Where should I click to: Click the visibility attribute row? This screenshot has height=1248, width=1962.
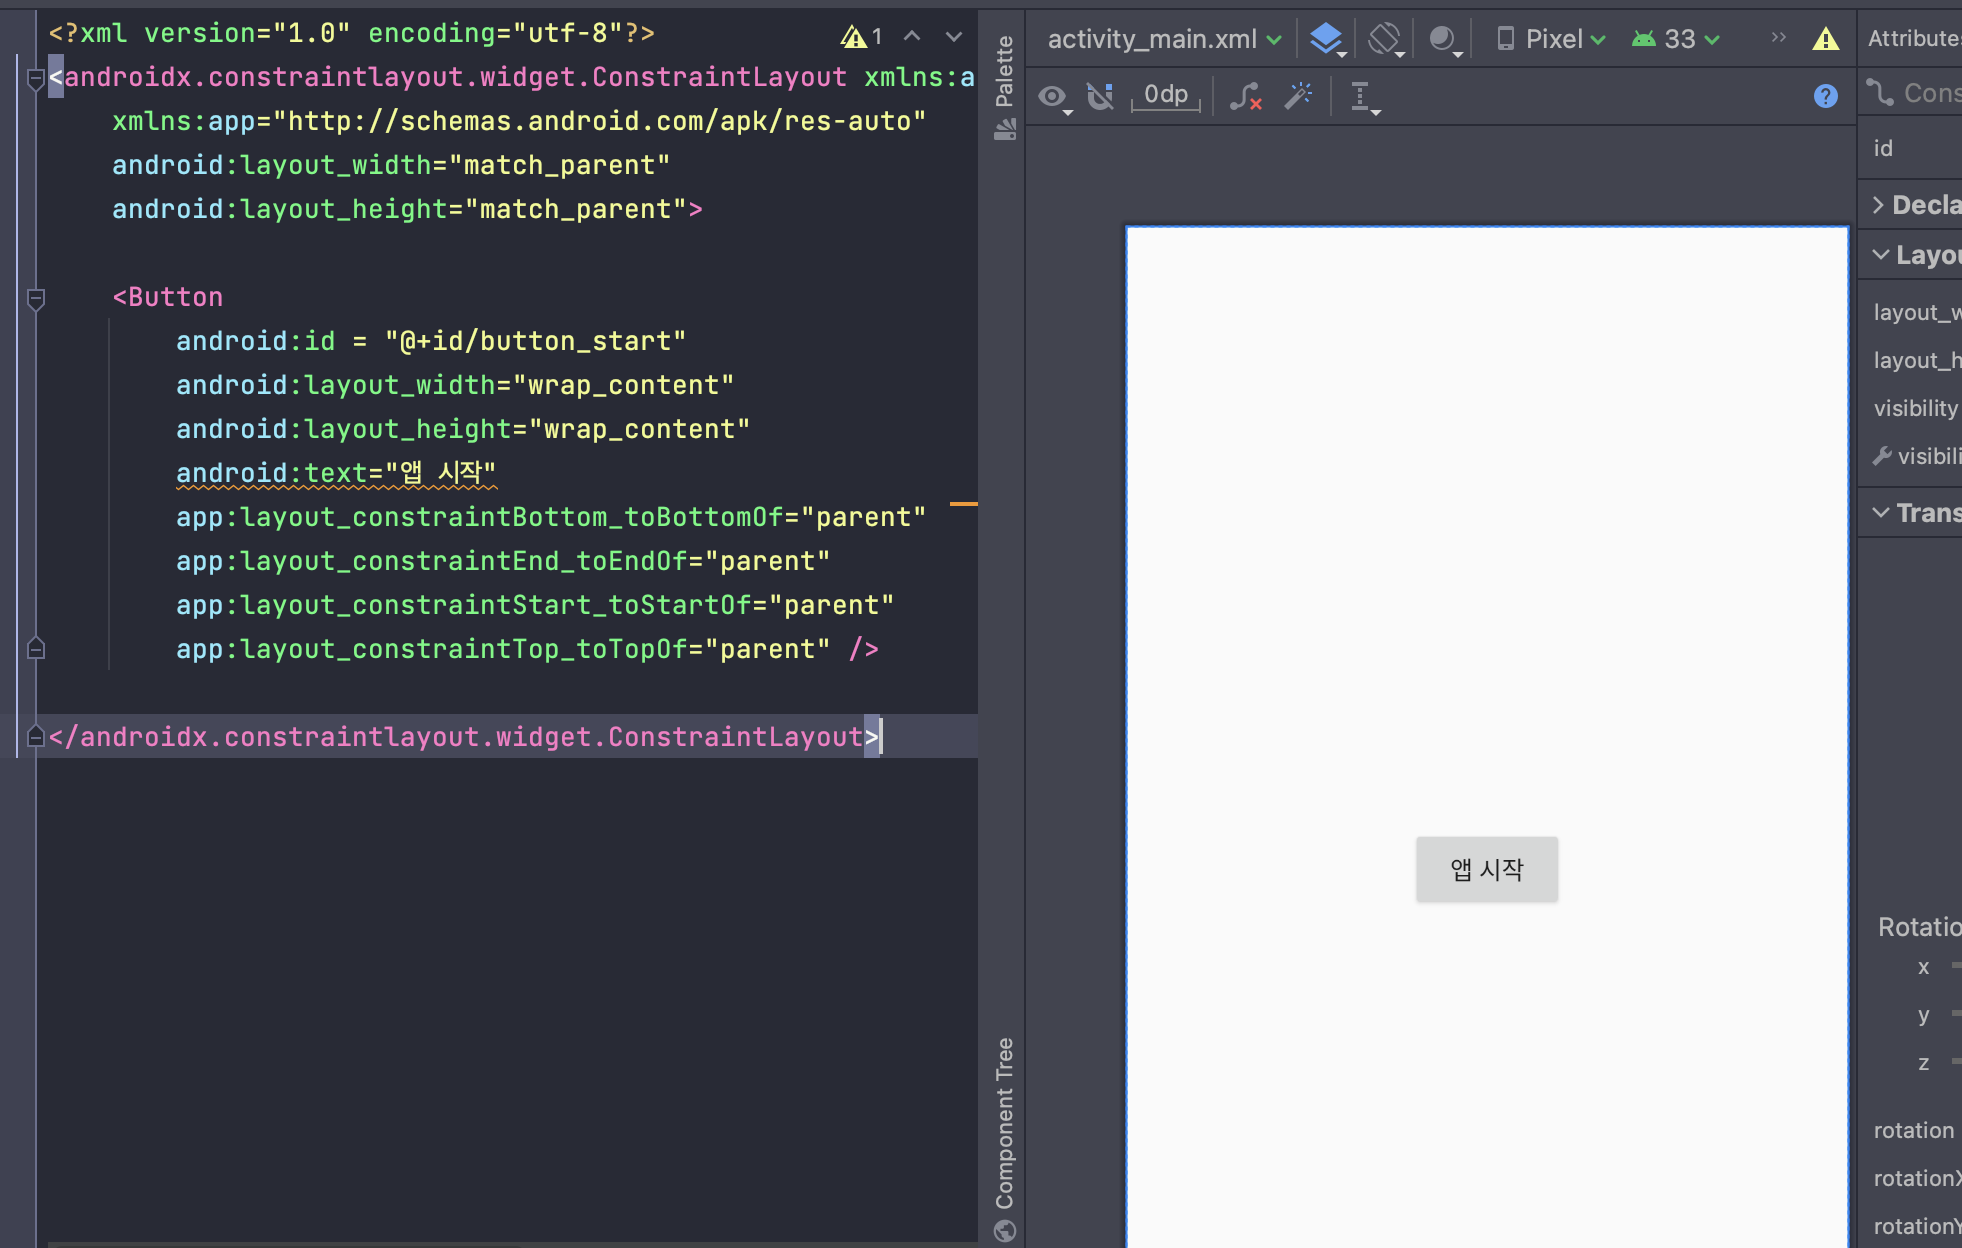(1915, 408)
